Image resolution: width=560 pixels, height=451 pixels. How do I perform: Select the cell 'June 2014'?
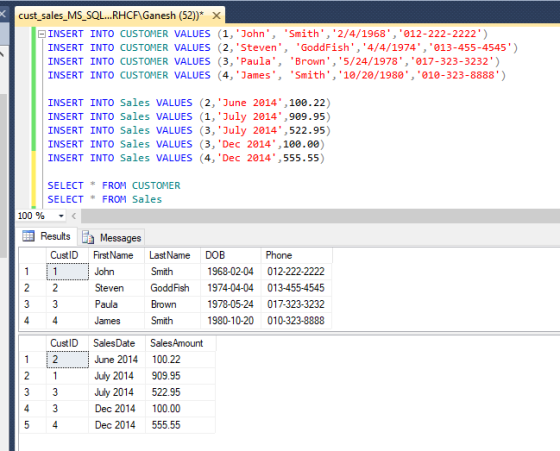click(117, 360)
